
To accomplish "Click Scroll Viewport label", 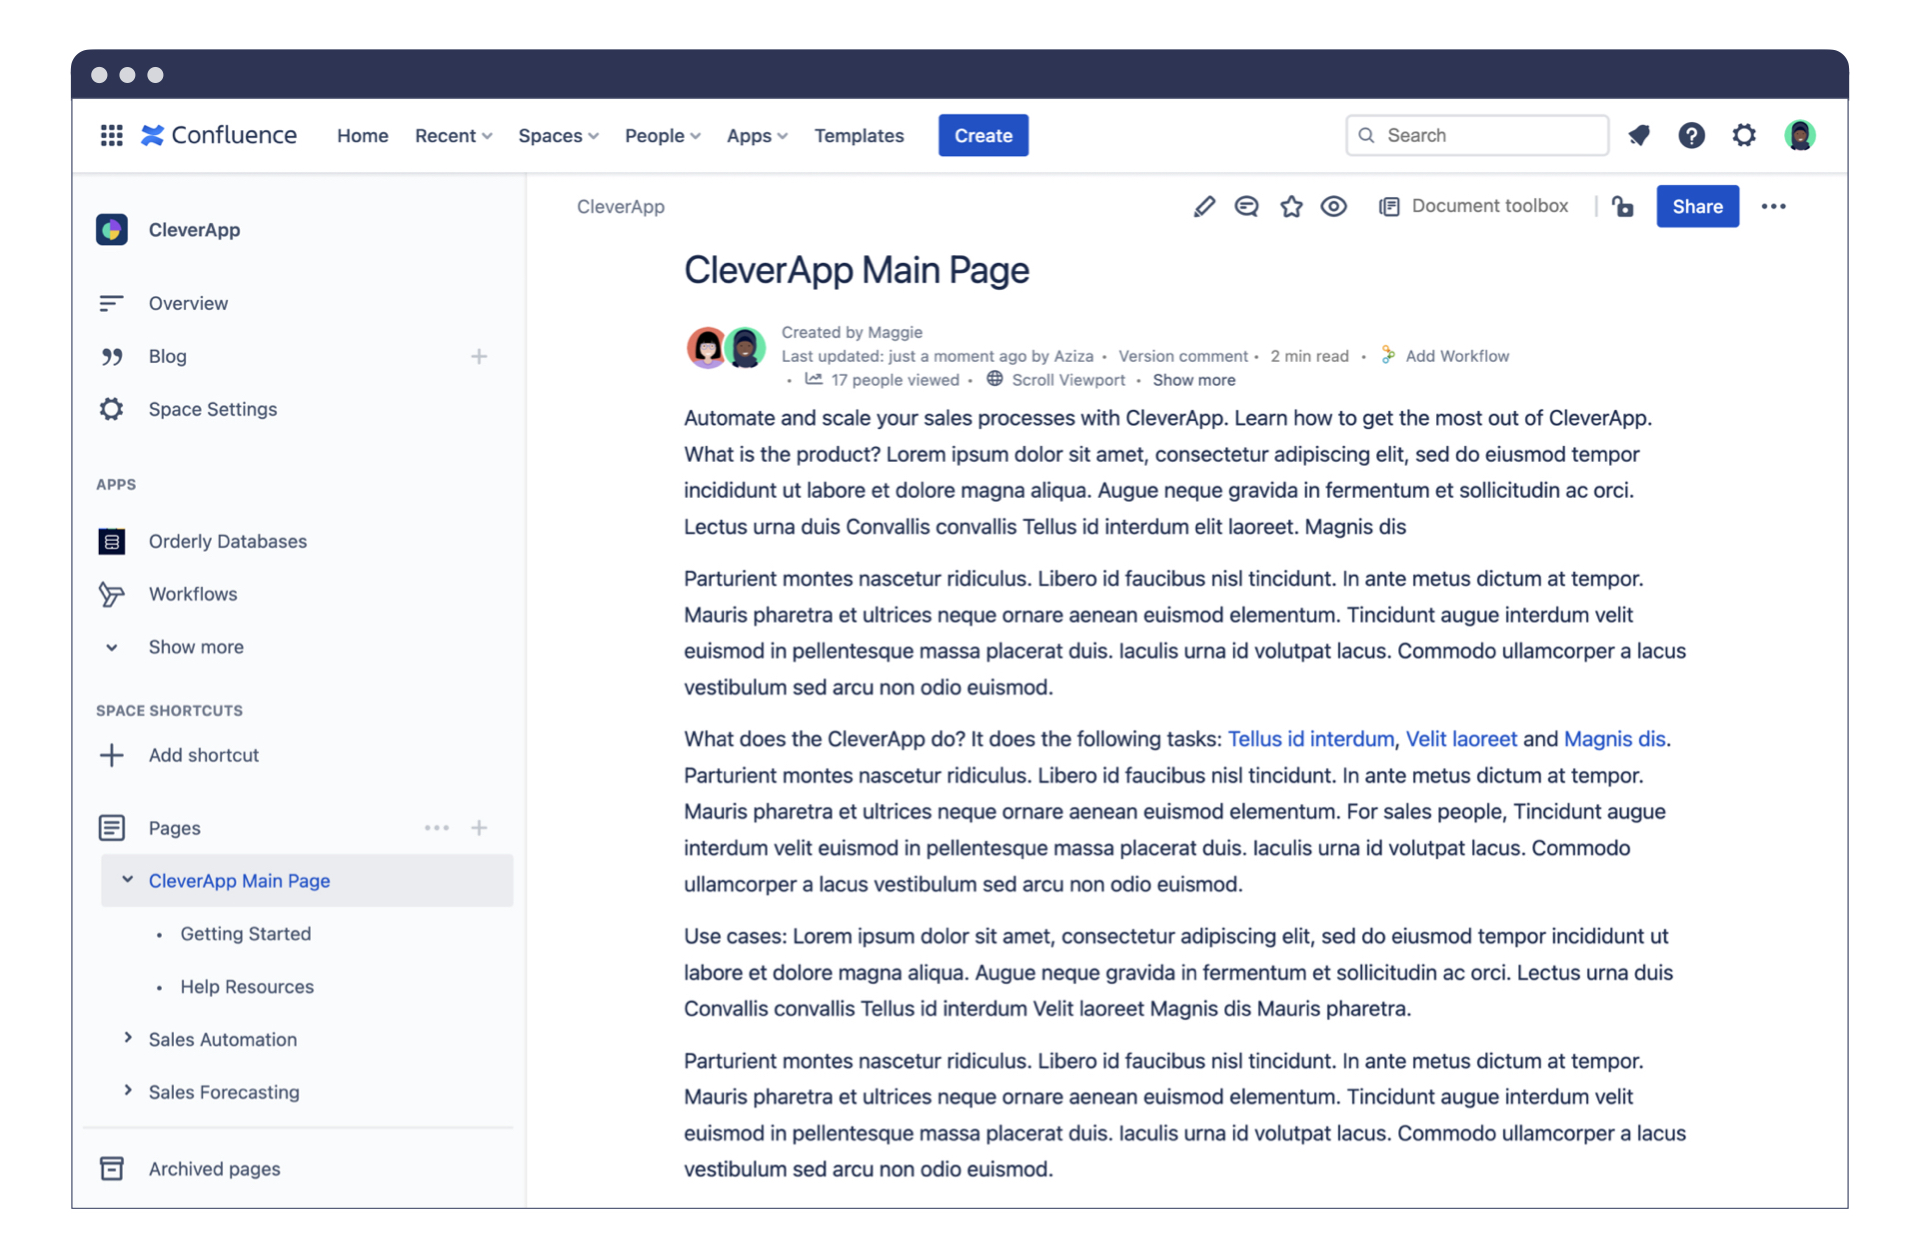I will click(x=1068, y=380).
